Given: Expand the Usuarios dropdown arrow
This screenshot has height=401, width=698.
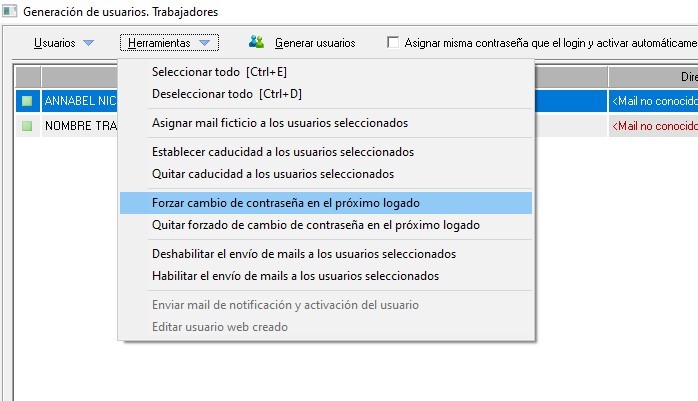Looking at the screenshot, I should (x=88, y=43).
